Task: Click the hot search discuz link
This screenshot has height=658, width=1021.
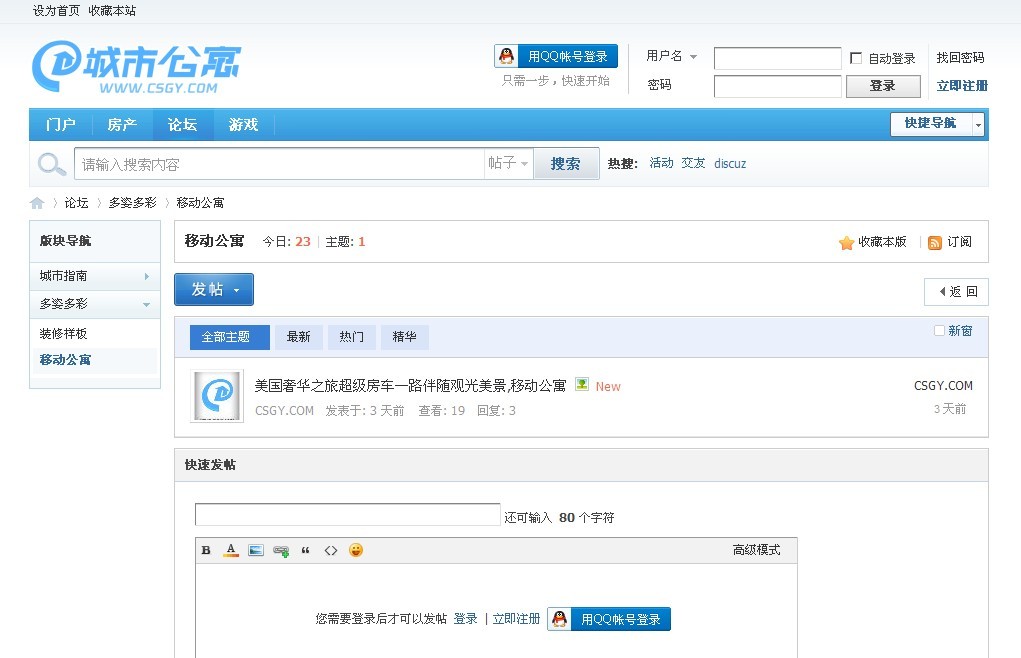Action: tap(730, 163)
